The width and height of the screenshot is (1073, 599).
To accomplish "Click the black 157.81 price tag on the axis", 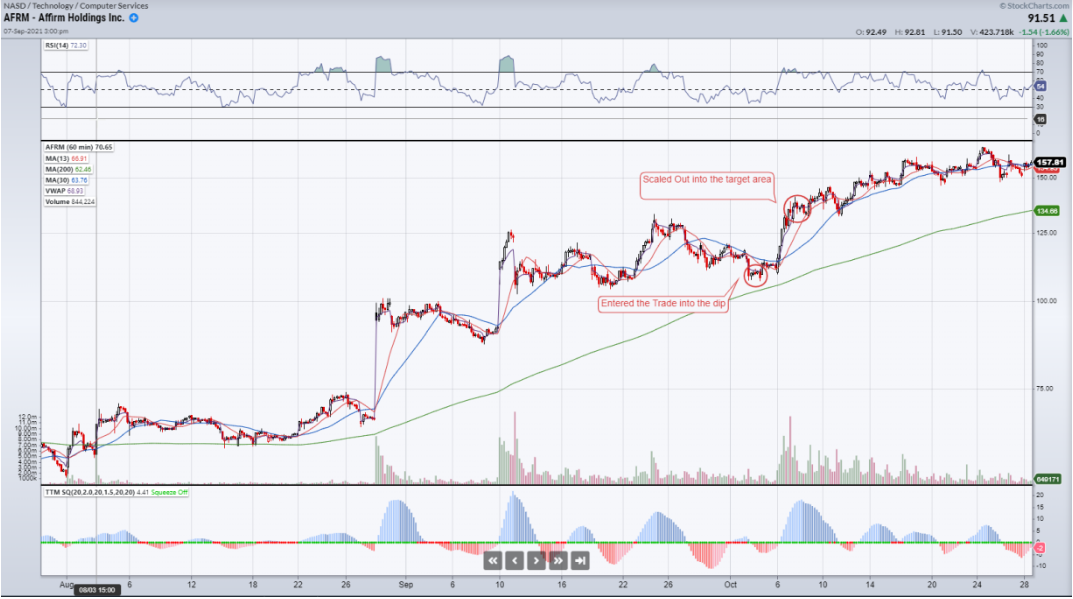I will pos(1050,162).
